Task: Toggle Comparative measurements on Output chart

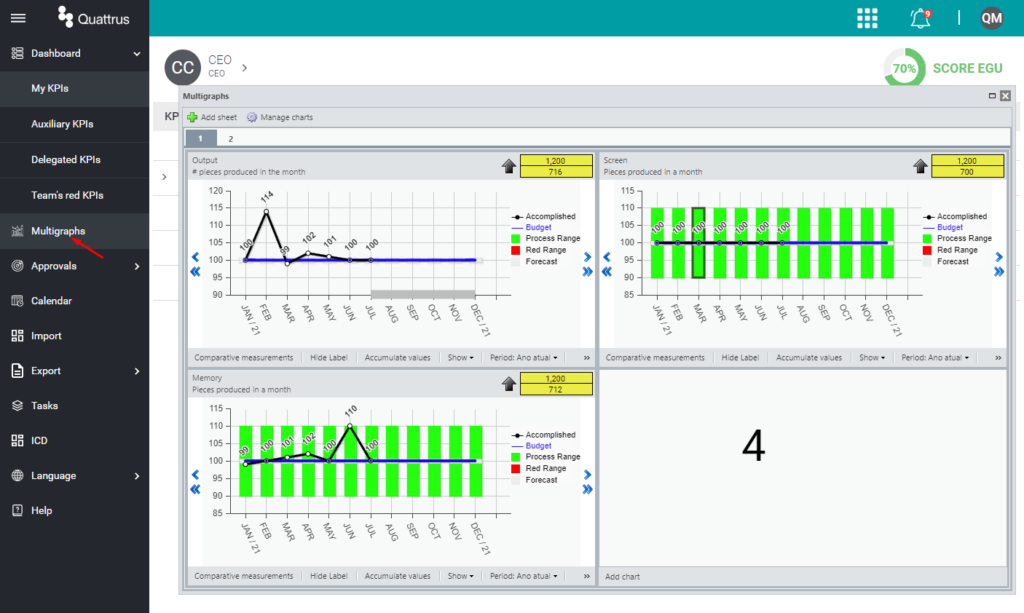Action: [x=244, y=358]
